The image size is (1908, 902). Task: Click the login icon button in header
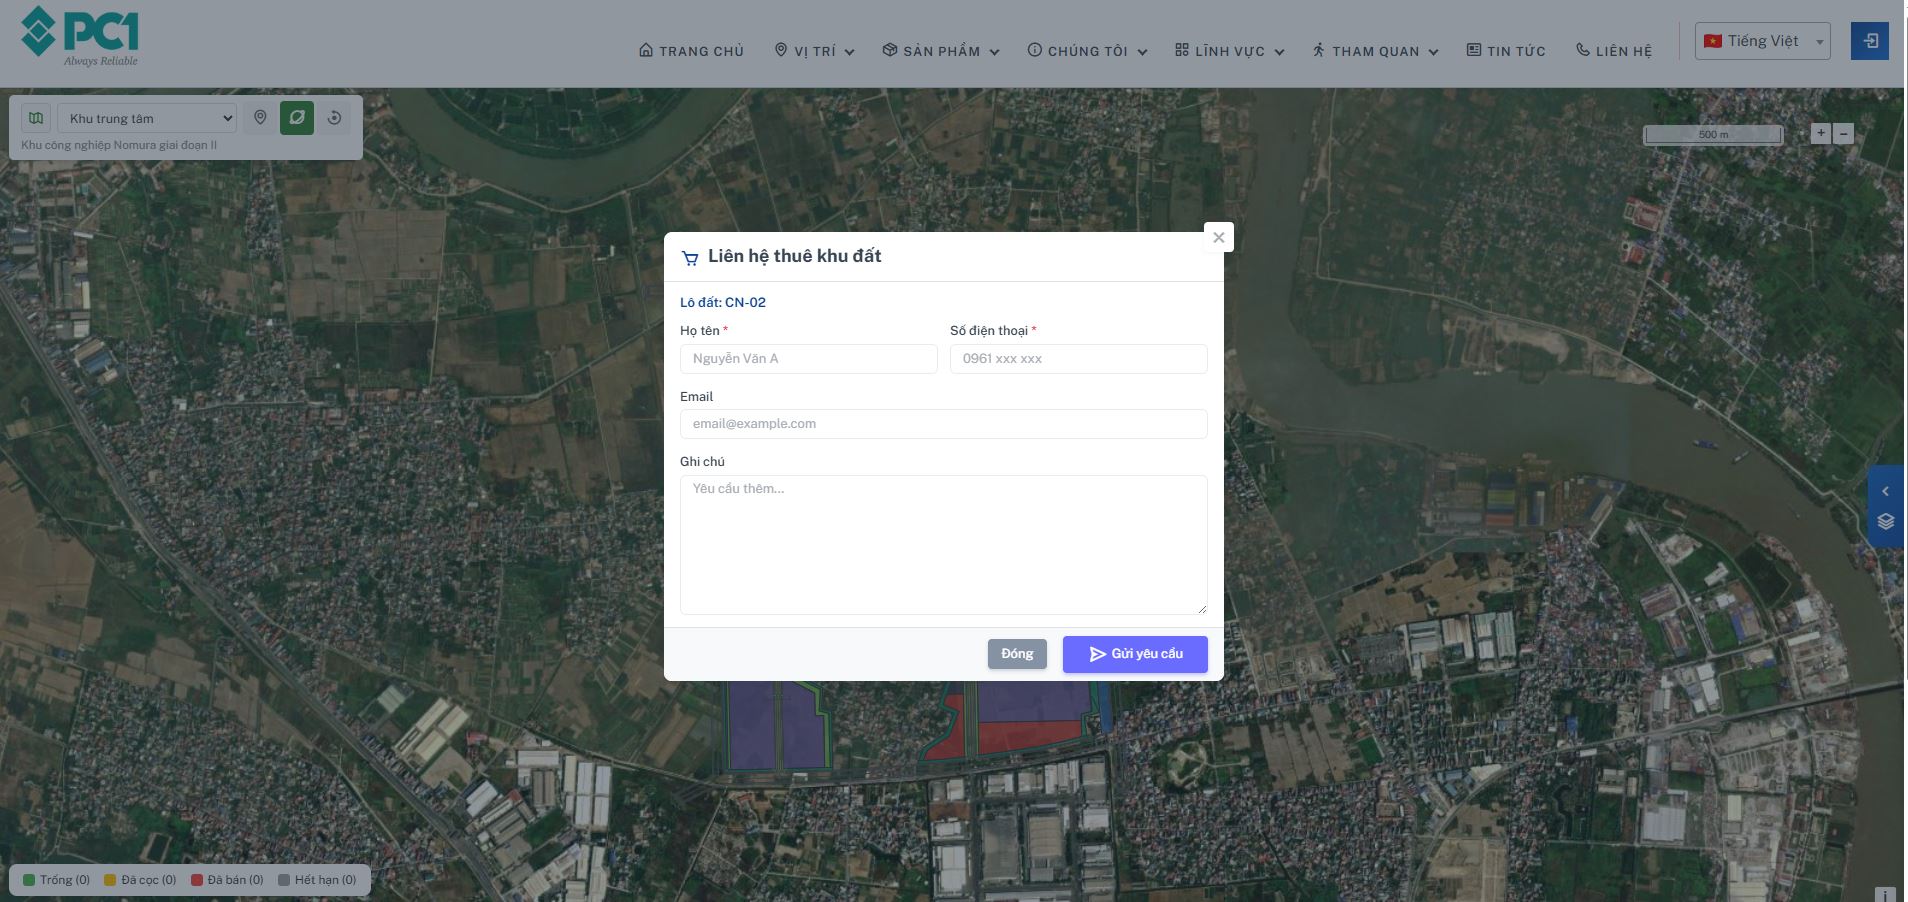[x=1869, y=41]
